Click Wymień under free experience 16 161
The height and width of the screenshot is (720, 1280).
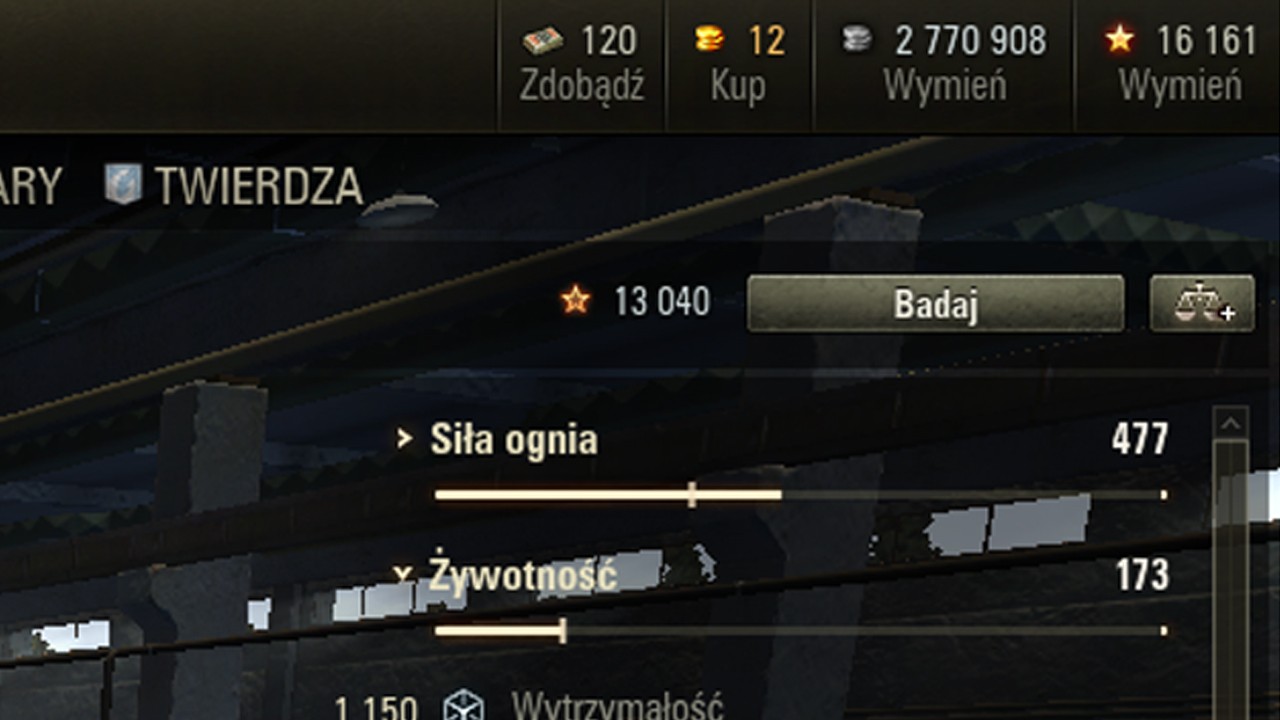pyautogui.click(x=1180, y=85)
